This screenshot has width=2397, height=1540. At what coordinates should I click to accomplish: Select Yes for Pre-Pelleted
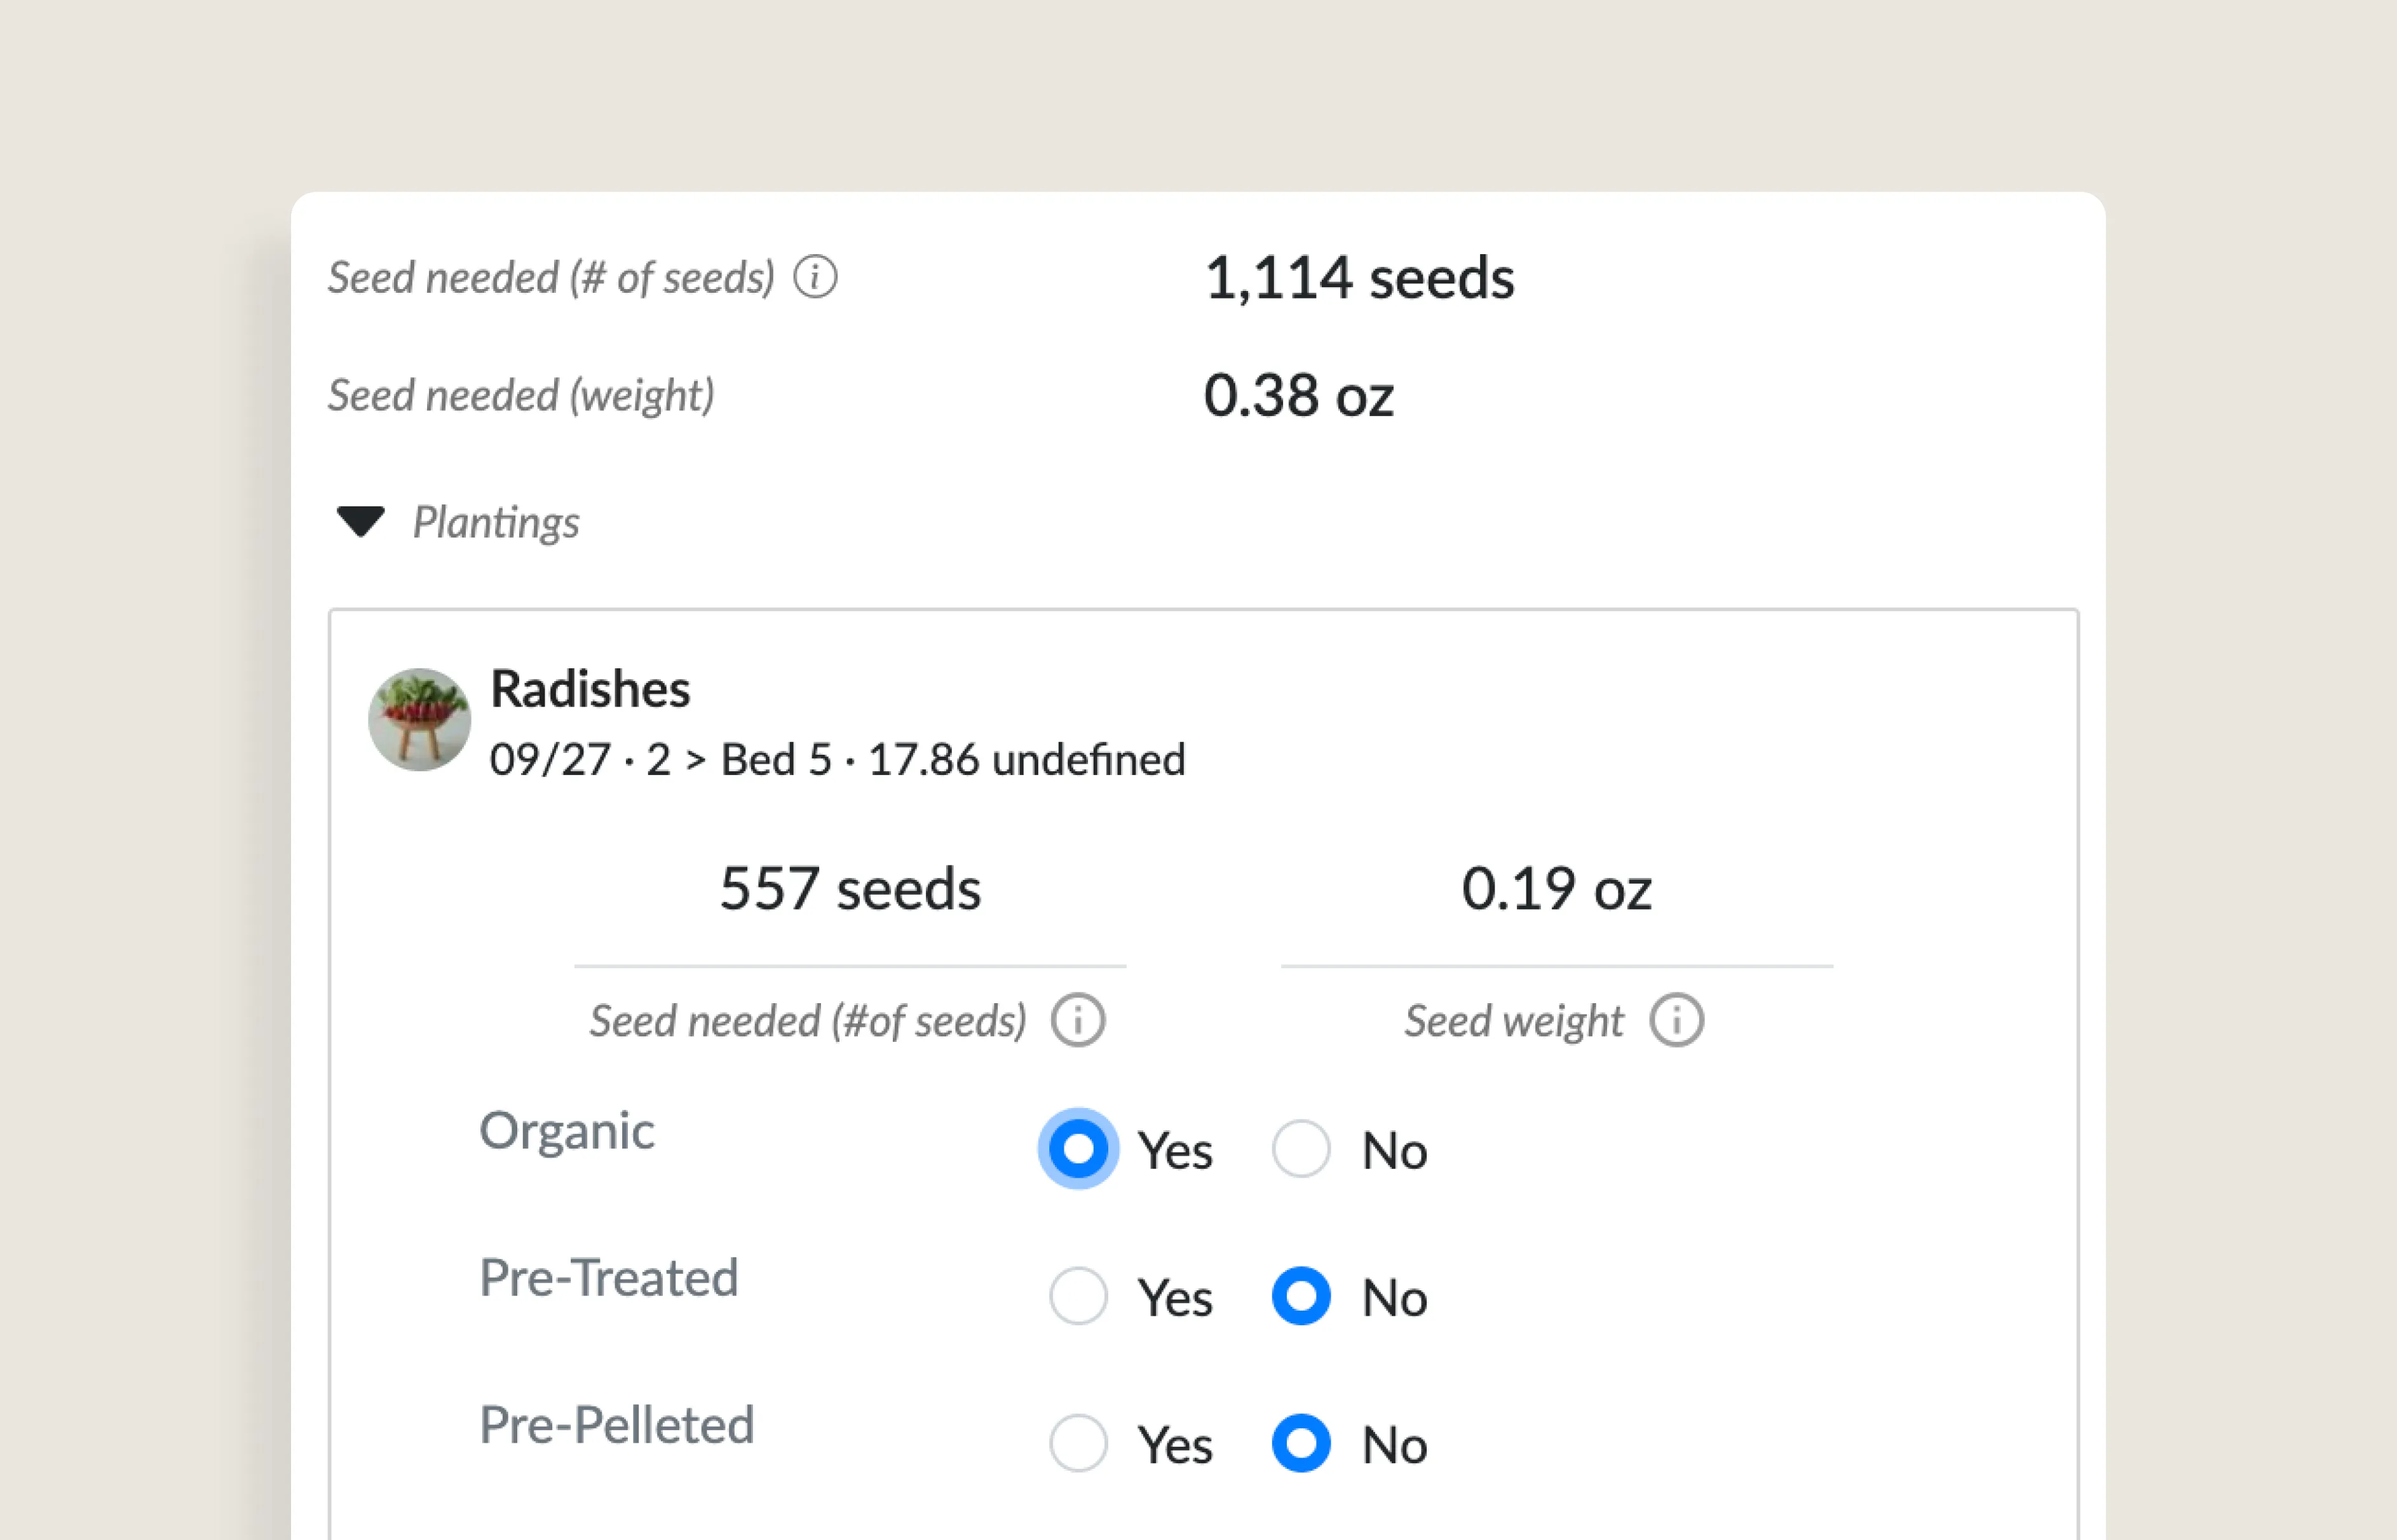[1078, 1443]
